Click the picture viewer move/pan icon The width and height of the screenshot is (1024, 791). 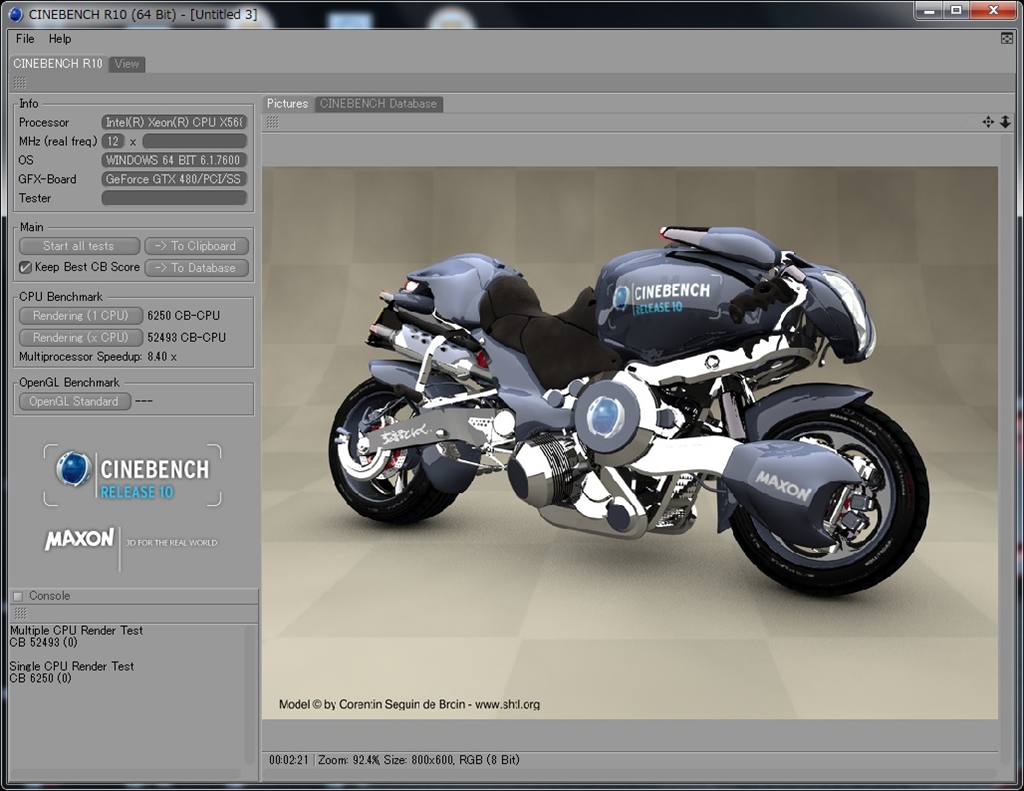[x=988, y=122]
